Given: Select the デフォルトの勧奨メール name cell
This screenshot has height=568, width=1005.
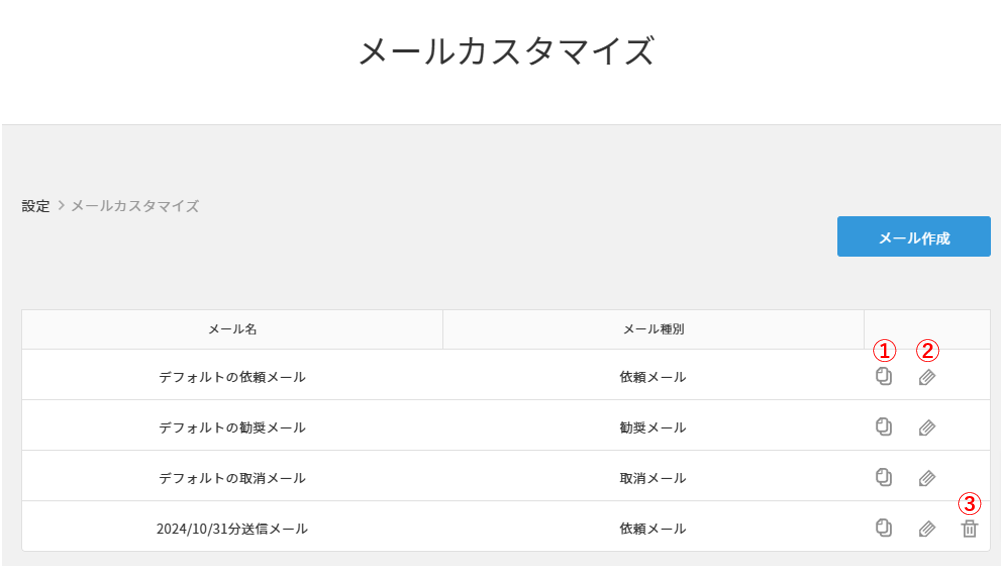Looking at the screenshot, I should 232,427.
